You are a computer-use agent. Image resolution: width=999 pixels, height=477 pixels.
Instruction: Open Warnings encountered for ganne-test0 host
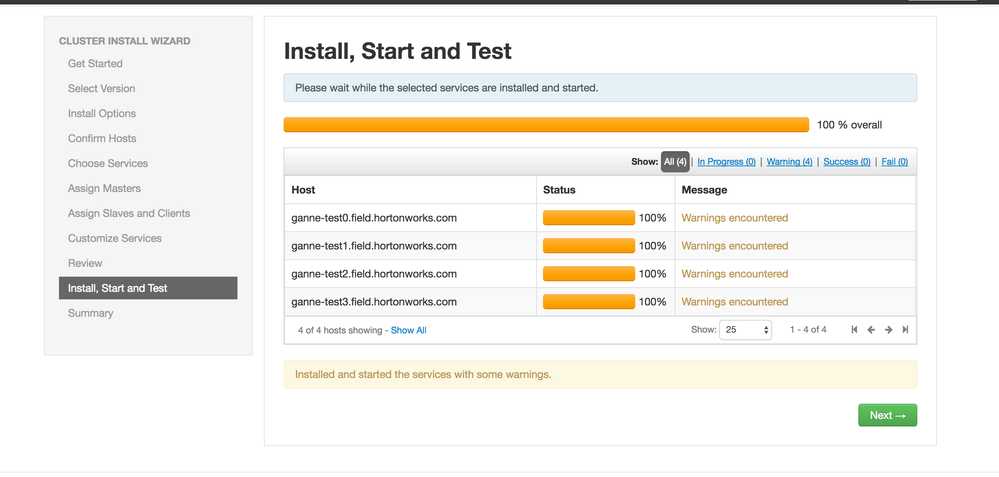pyautogui.click(x=734, y=218)
